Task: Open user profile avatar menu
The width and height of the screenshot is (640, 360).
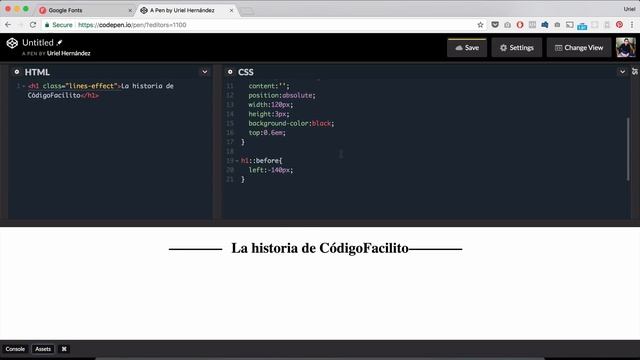Action: pos(625,47)
